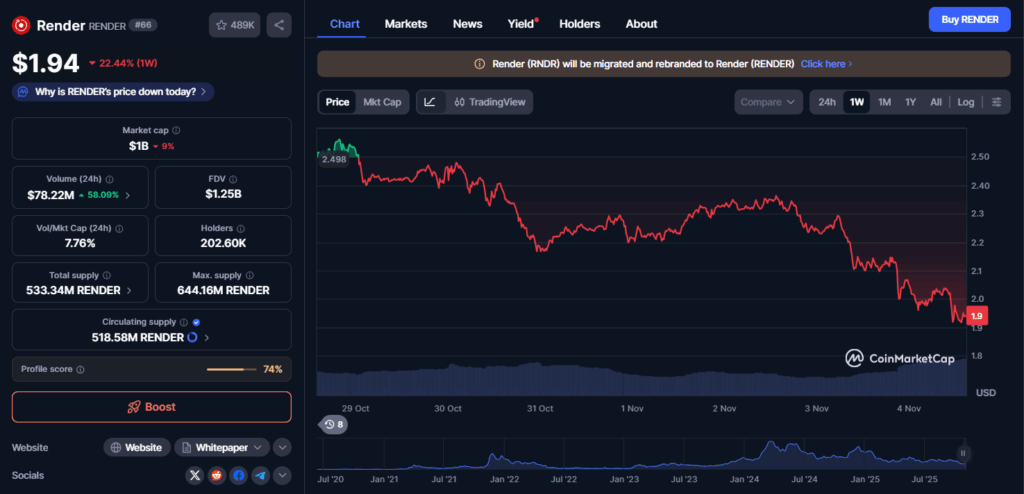Screen dimensions: 1024x494
Task: Click the Volume (24h) info icon
Action: [110, 179]
